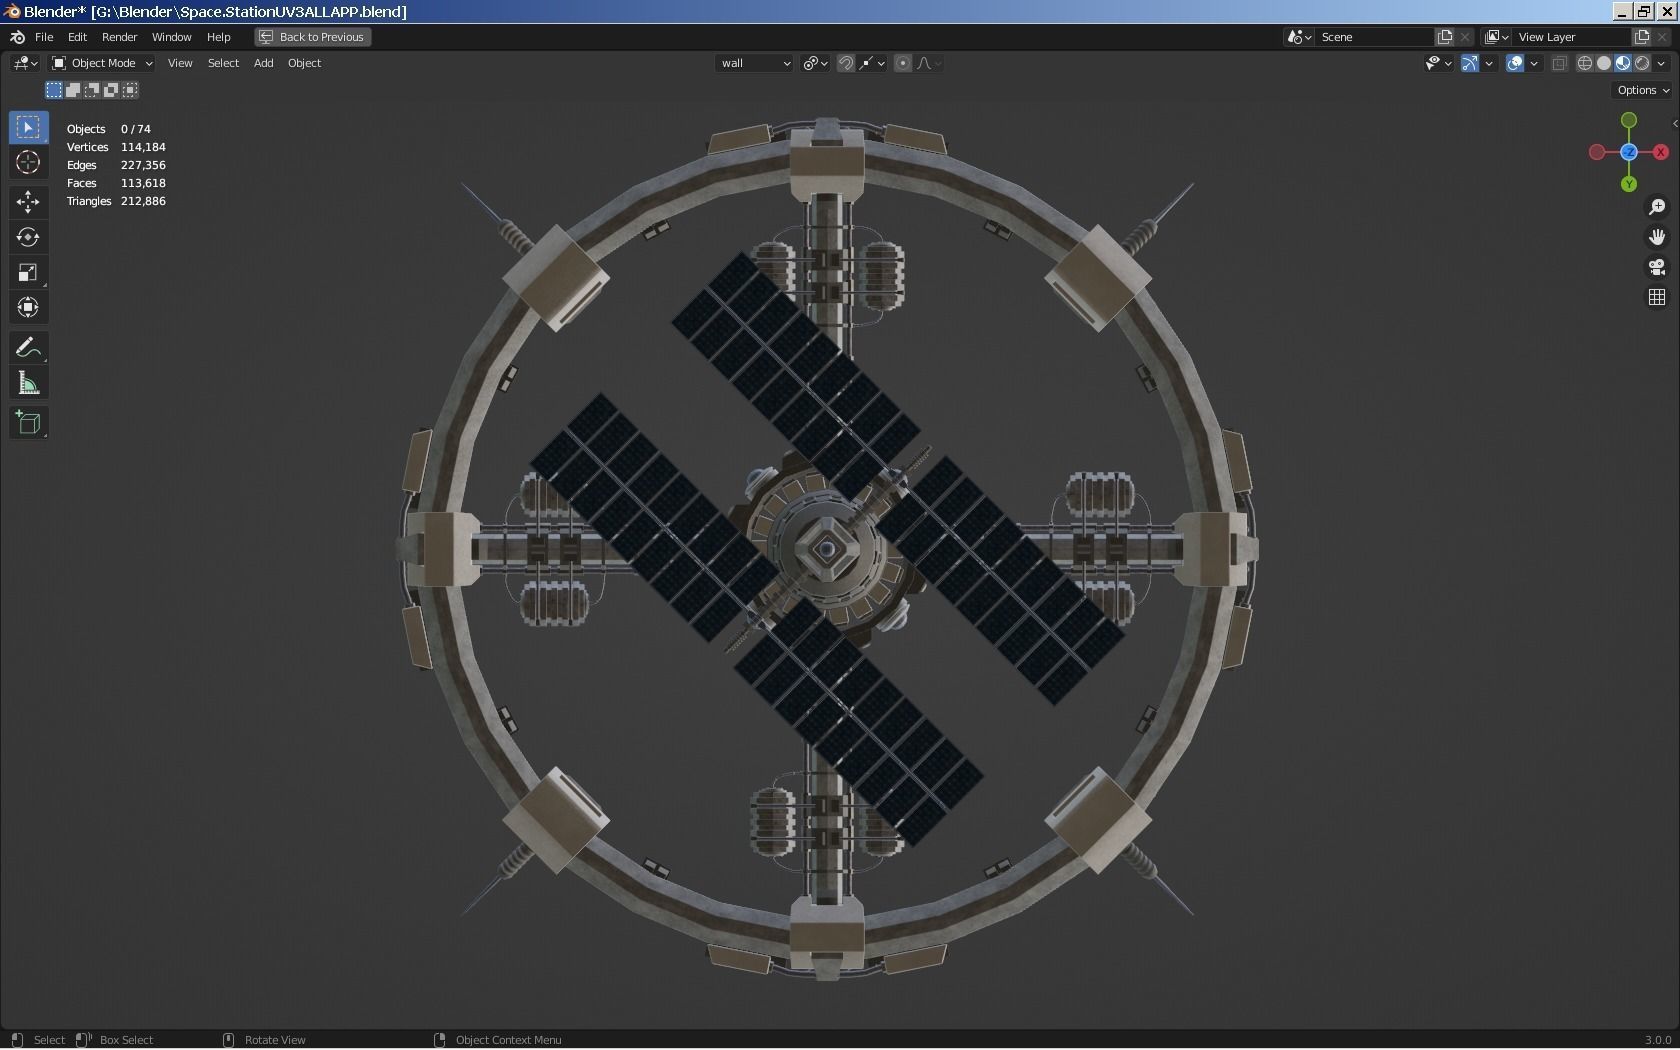Toggle show overlays button
The width and height of the screenshot is (1680, 1050).
(1515, 63)
